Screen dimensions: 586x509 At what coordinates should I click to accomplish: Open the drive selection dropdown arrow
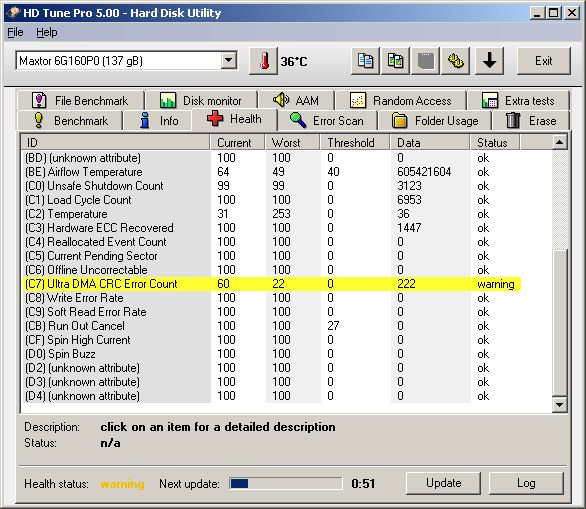(228, 61)
